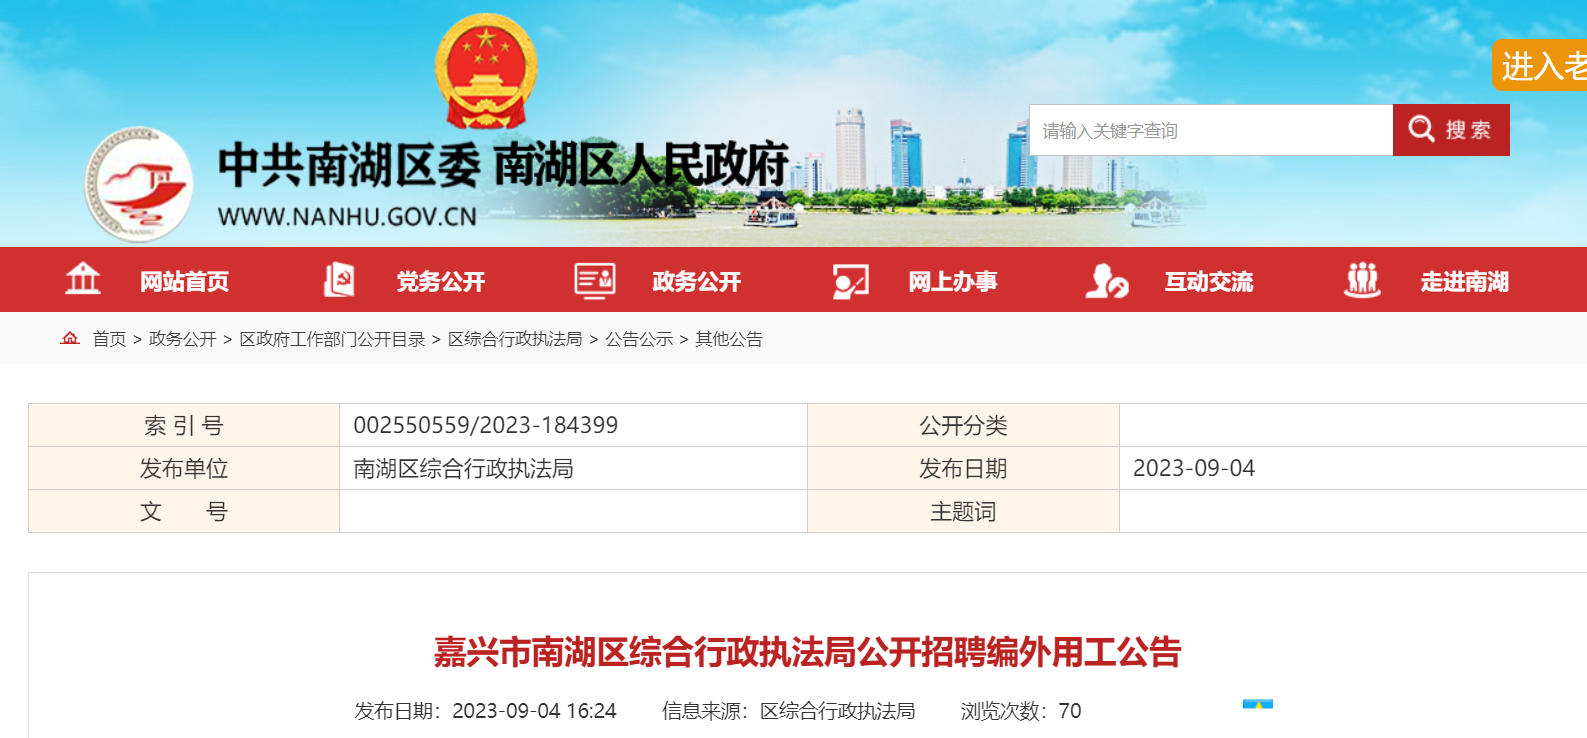Click the 文号 table label
Viewport: 1587px width, 738px height.
point(184,512)
